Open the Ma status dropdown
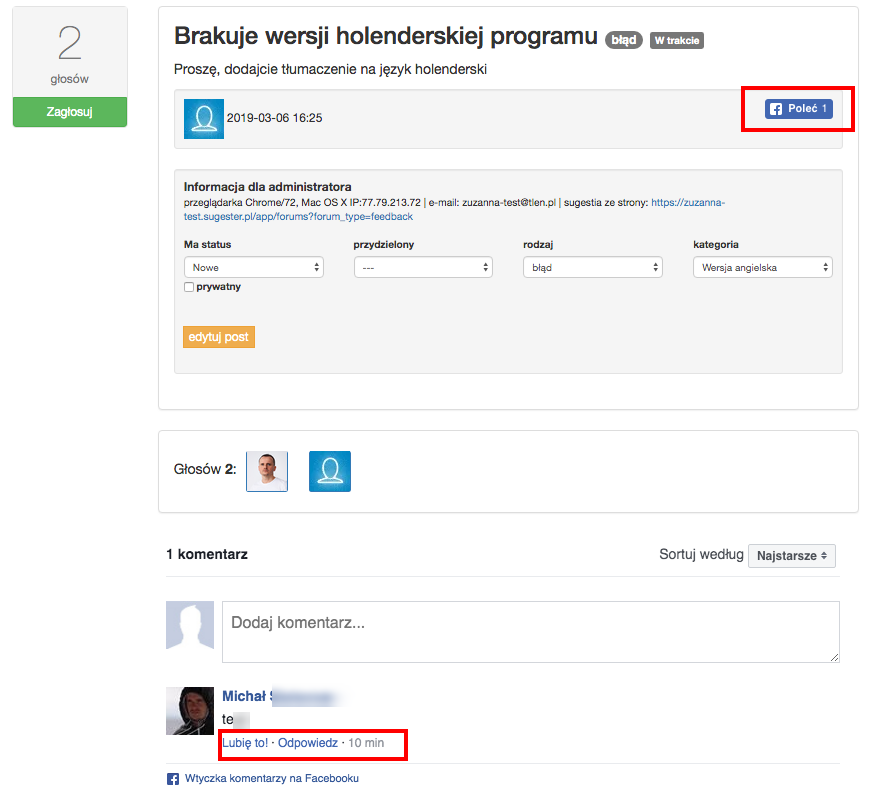 (253, 267)
